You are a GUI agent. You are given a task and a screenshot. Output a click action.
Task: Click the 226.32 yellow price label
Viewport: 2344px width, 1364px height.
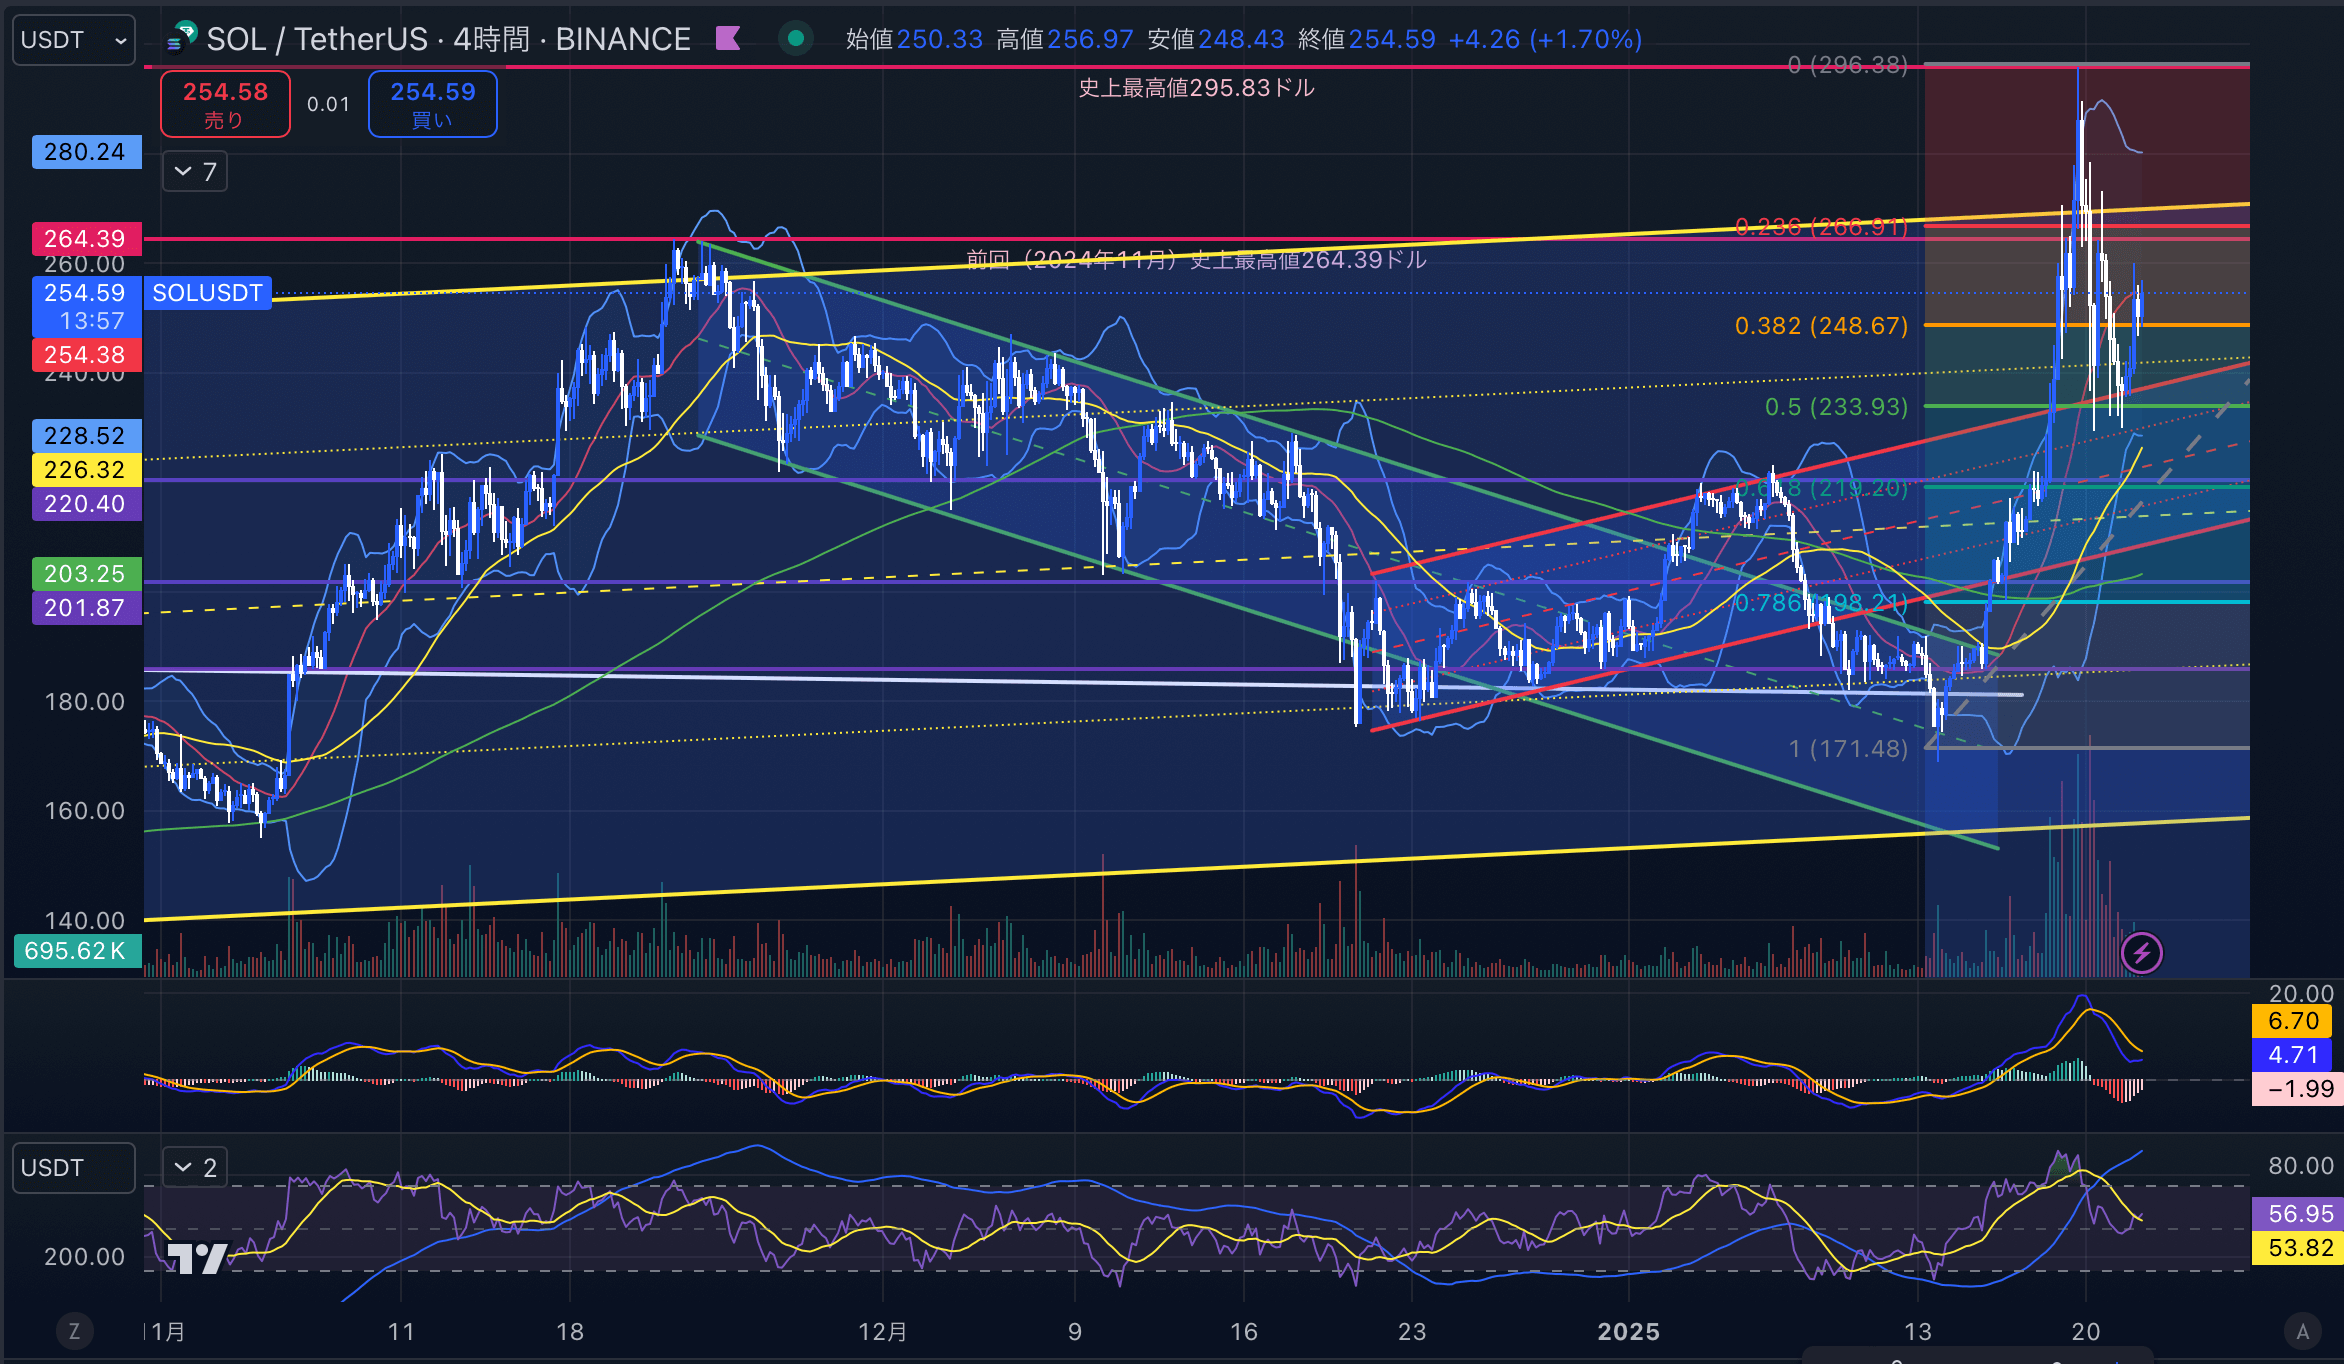tap(86, 469)
